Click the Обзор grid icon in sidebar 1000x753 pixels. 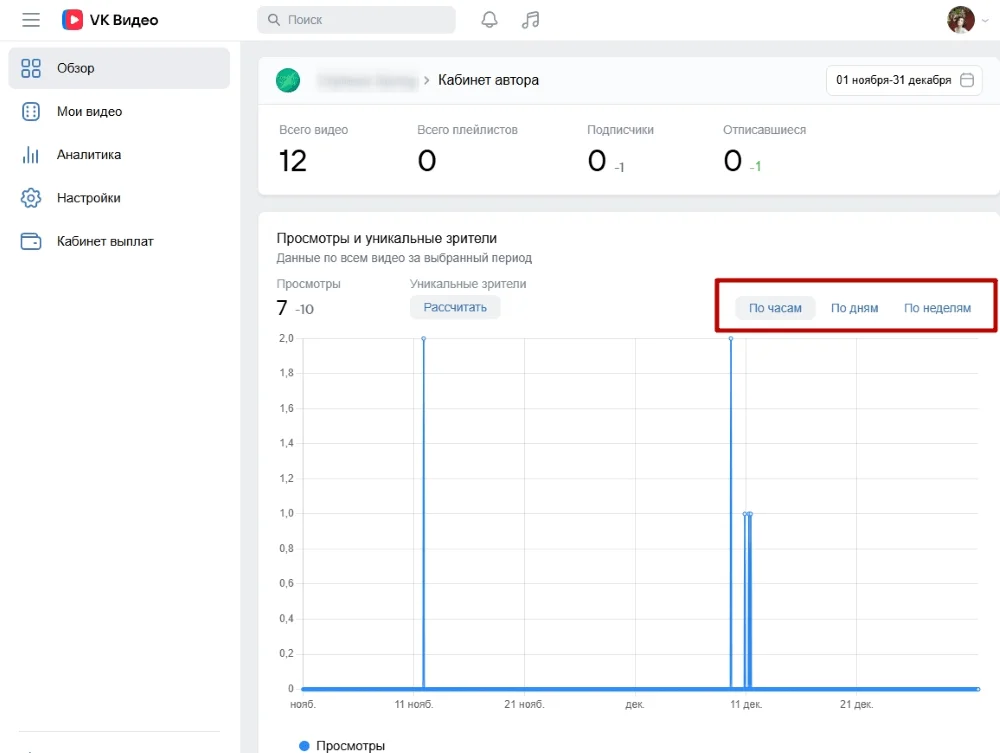[31, 68]
